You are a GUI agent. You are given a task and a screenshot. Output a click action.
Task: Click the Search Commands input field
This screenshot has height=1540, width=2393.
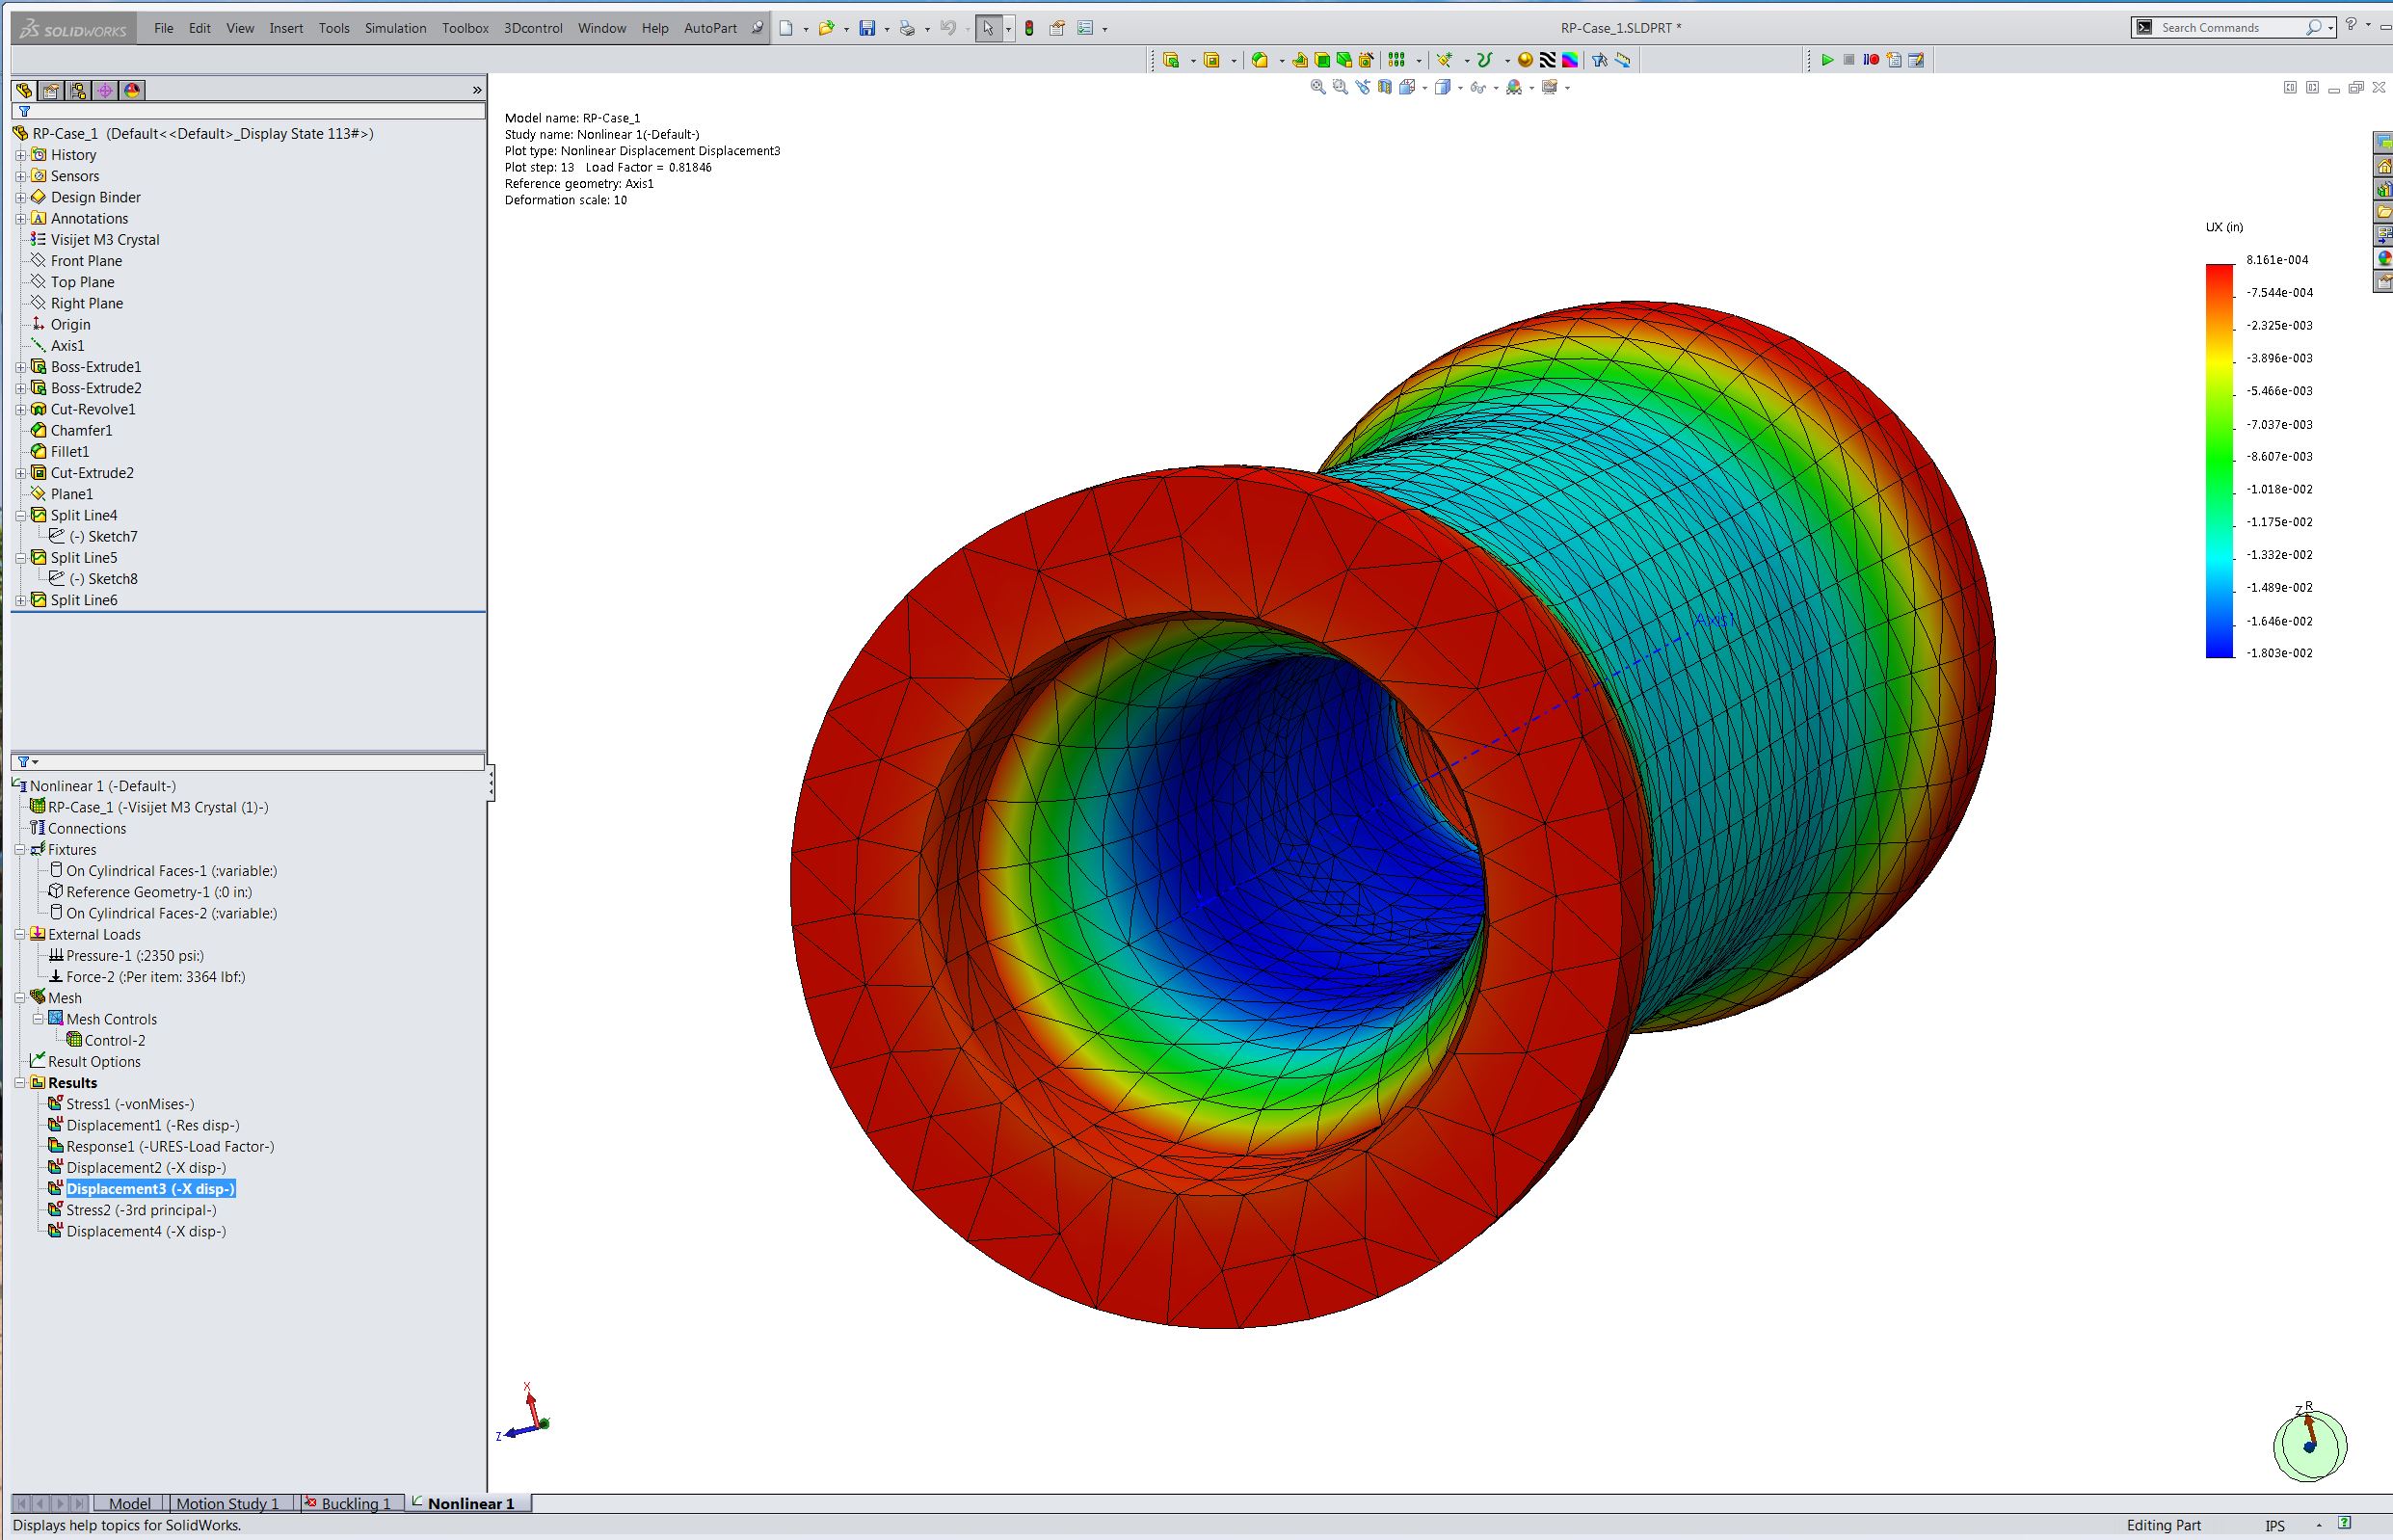2232,28
